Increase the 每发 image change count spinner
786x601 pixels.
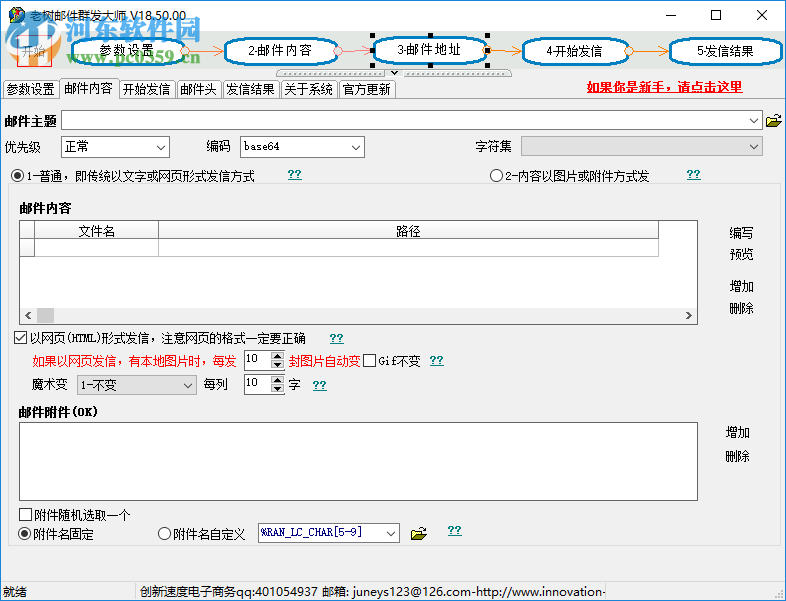277,356
